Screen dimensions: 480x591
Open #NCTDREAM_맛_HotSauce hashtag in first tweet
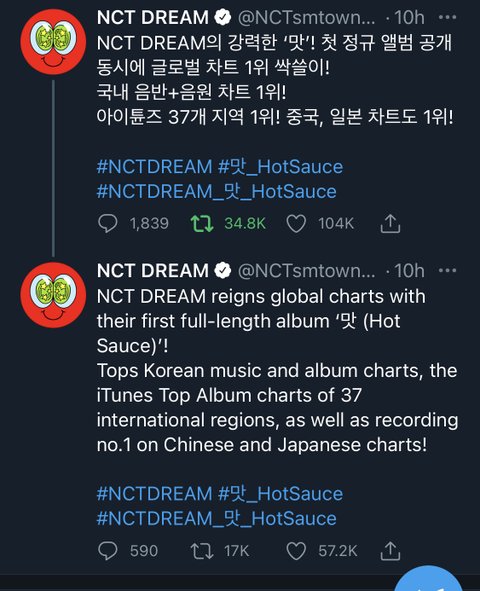tap(217, 191)
